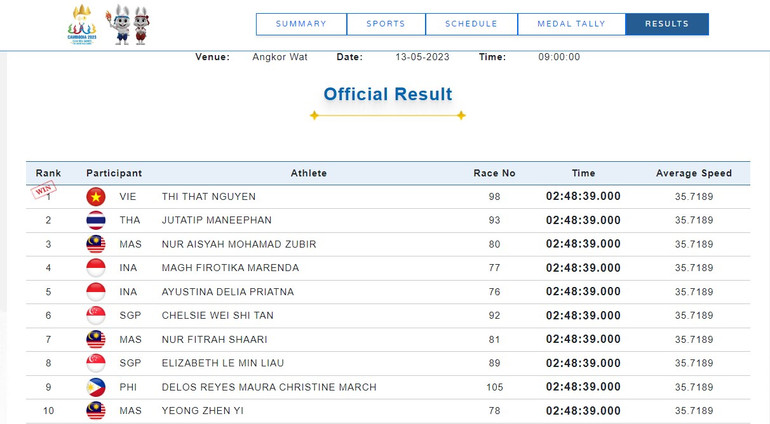Click Indonesia flag in rank 4 row

point(96,268)
